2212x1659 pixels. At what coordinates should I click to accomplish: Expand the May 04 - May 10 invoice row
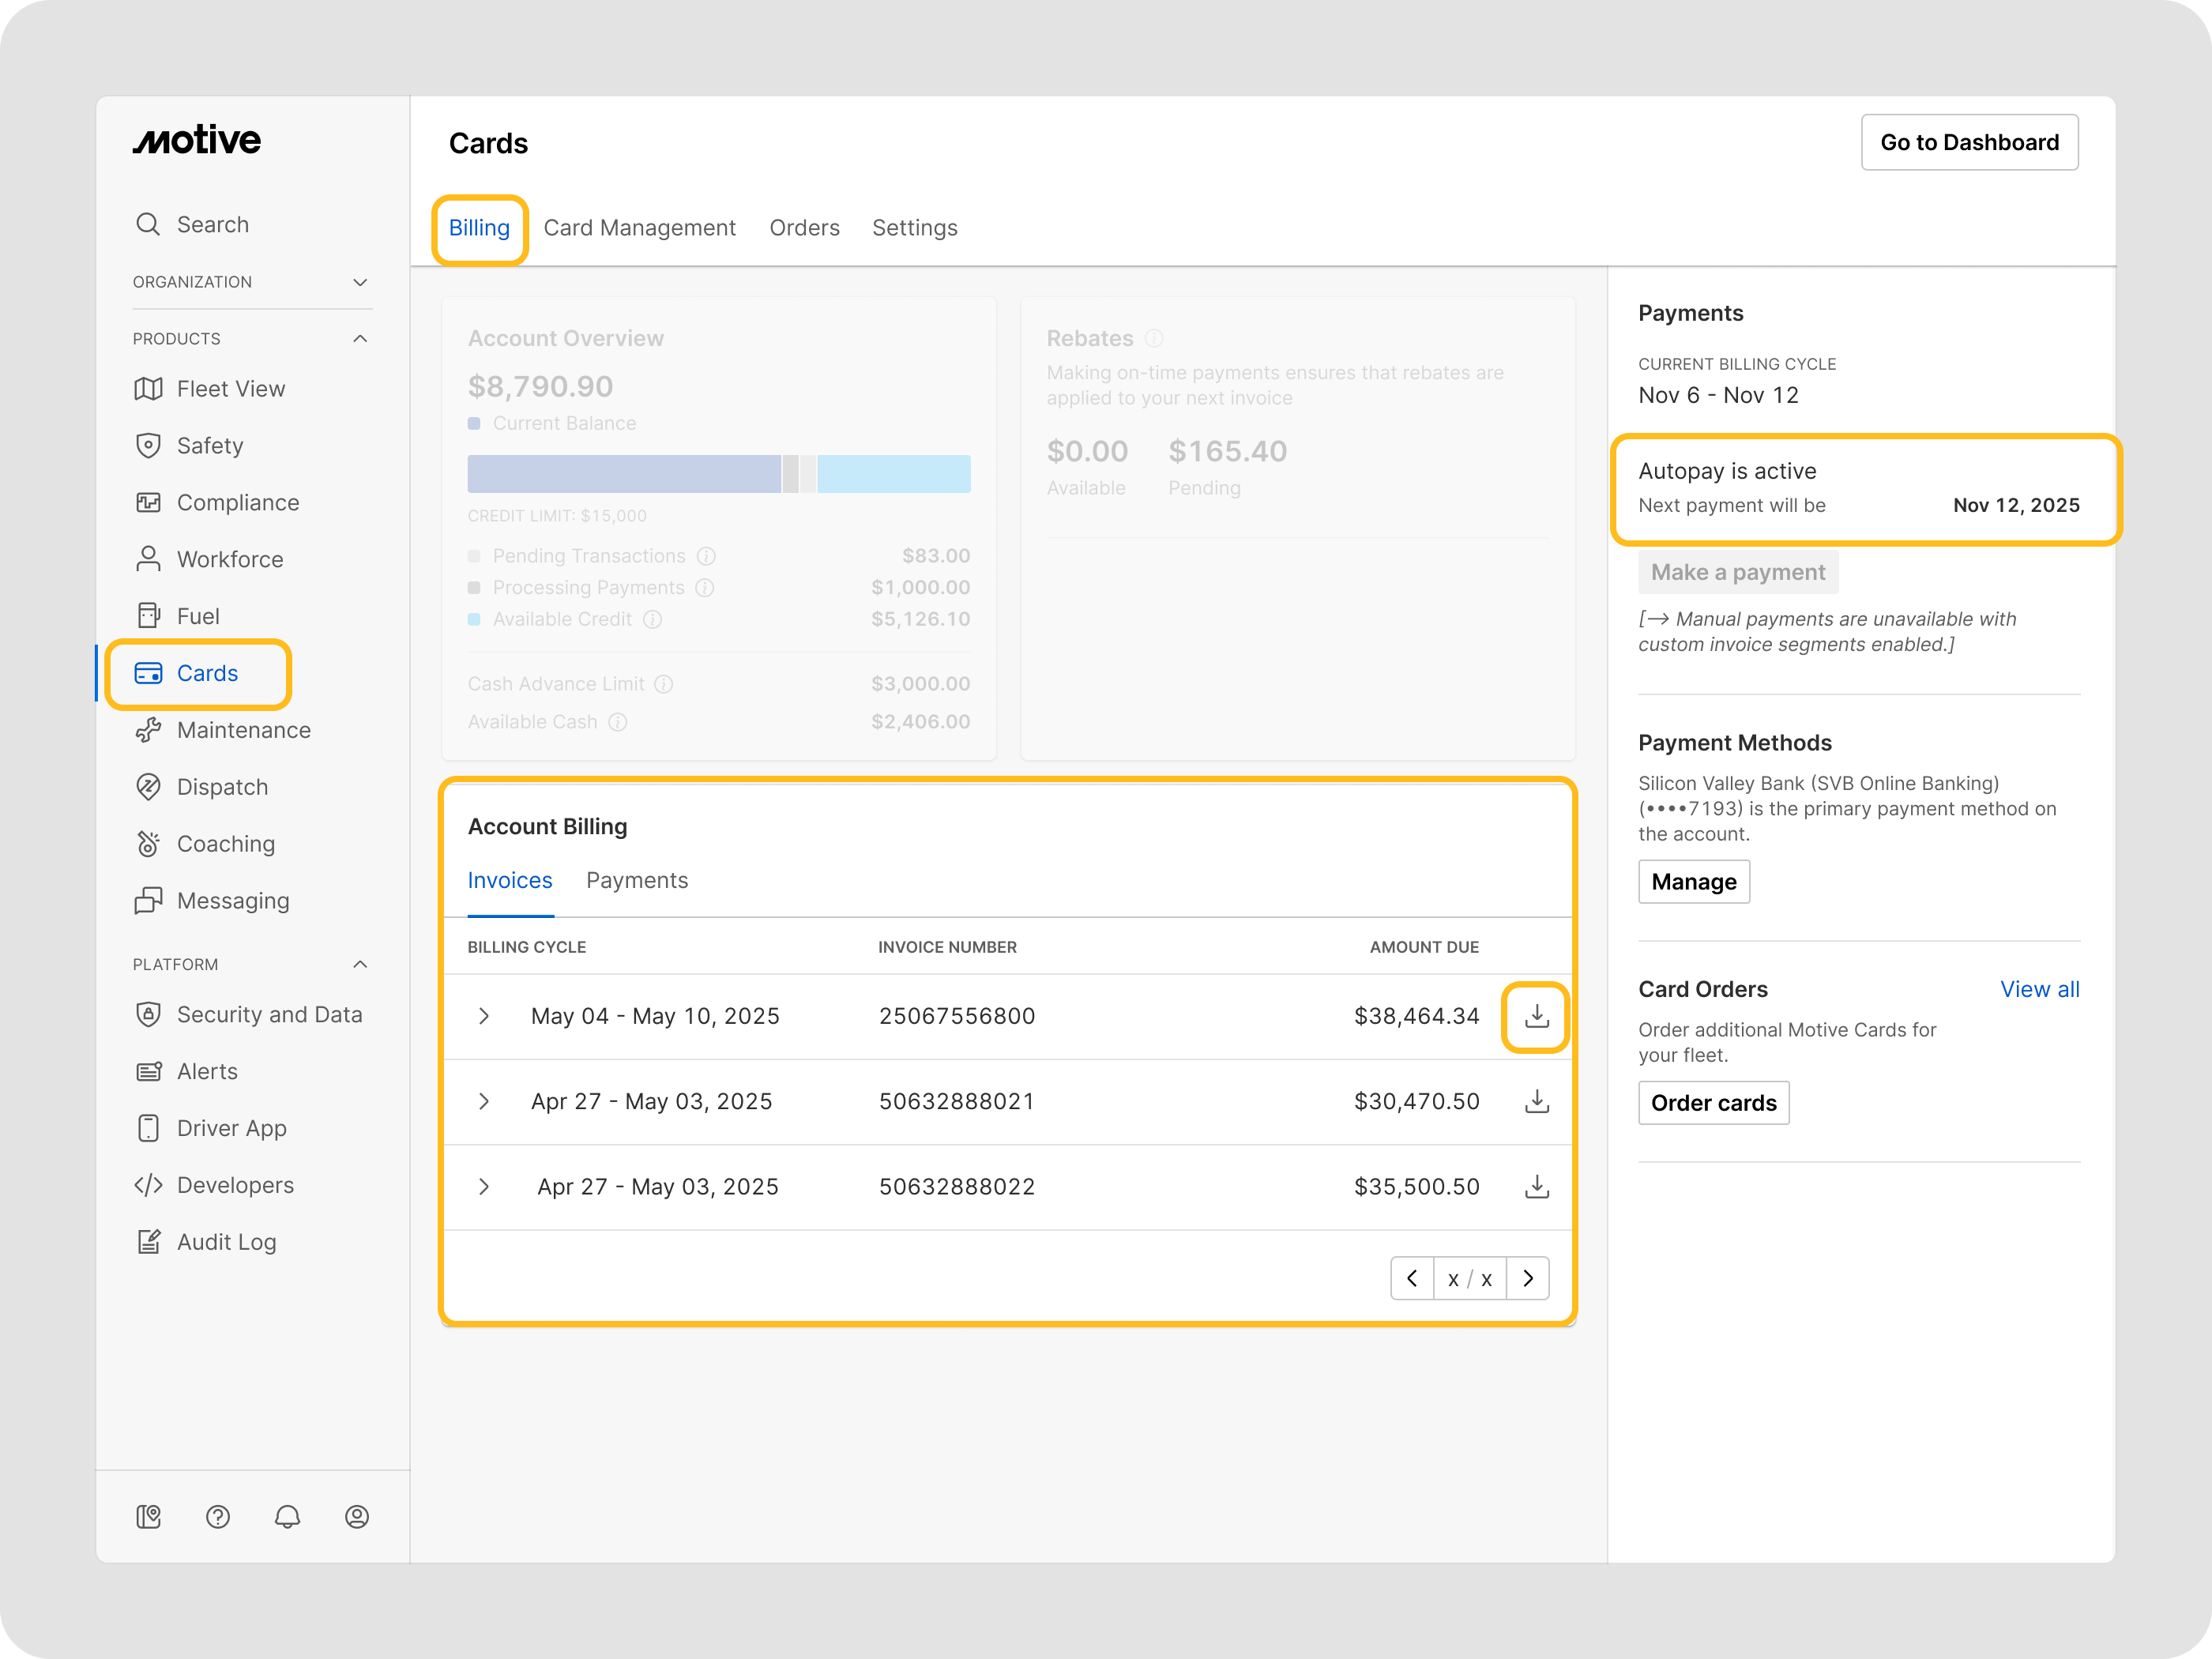[484, 1016]
